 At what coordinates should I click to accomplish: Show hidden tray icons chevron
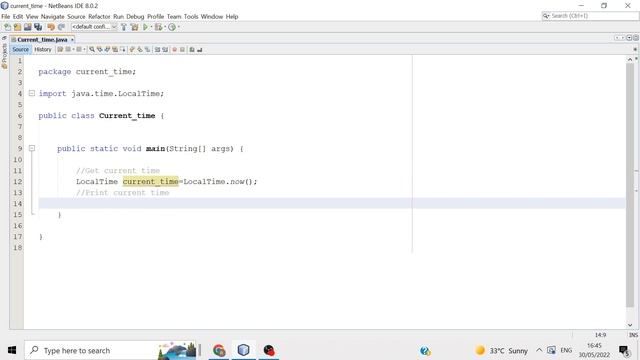coord(539,350)
